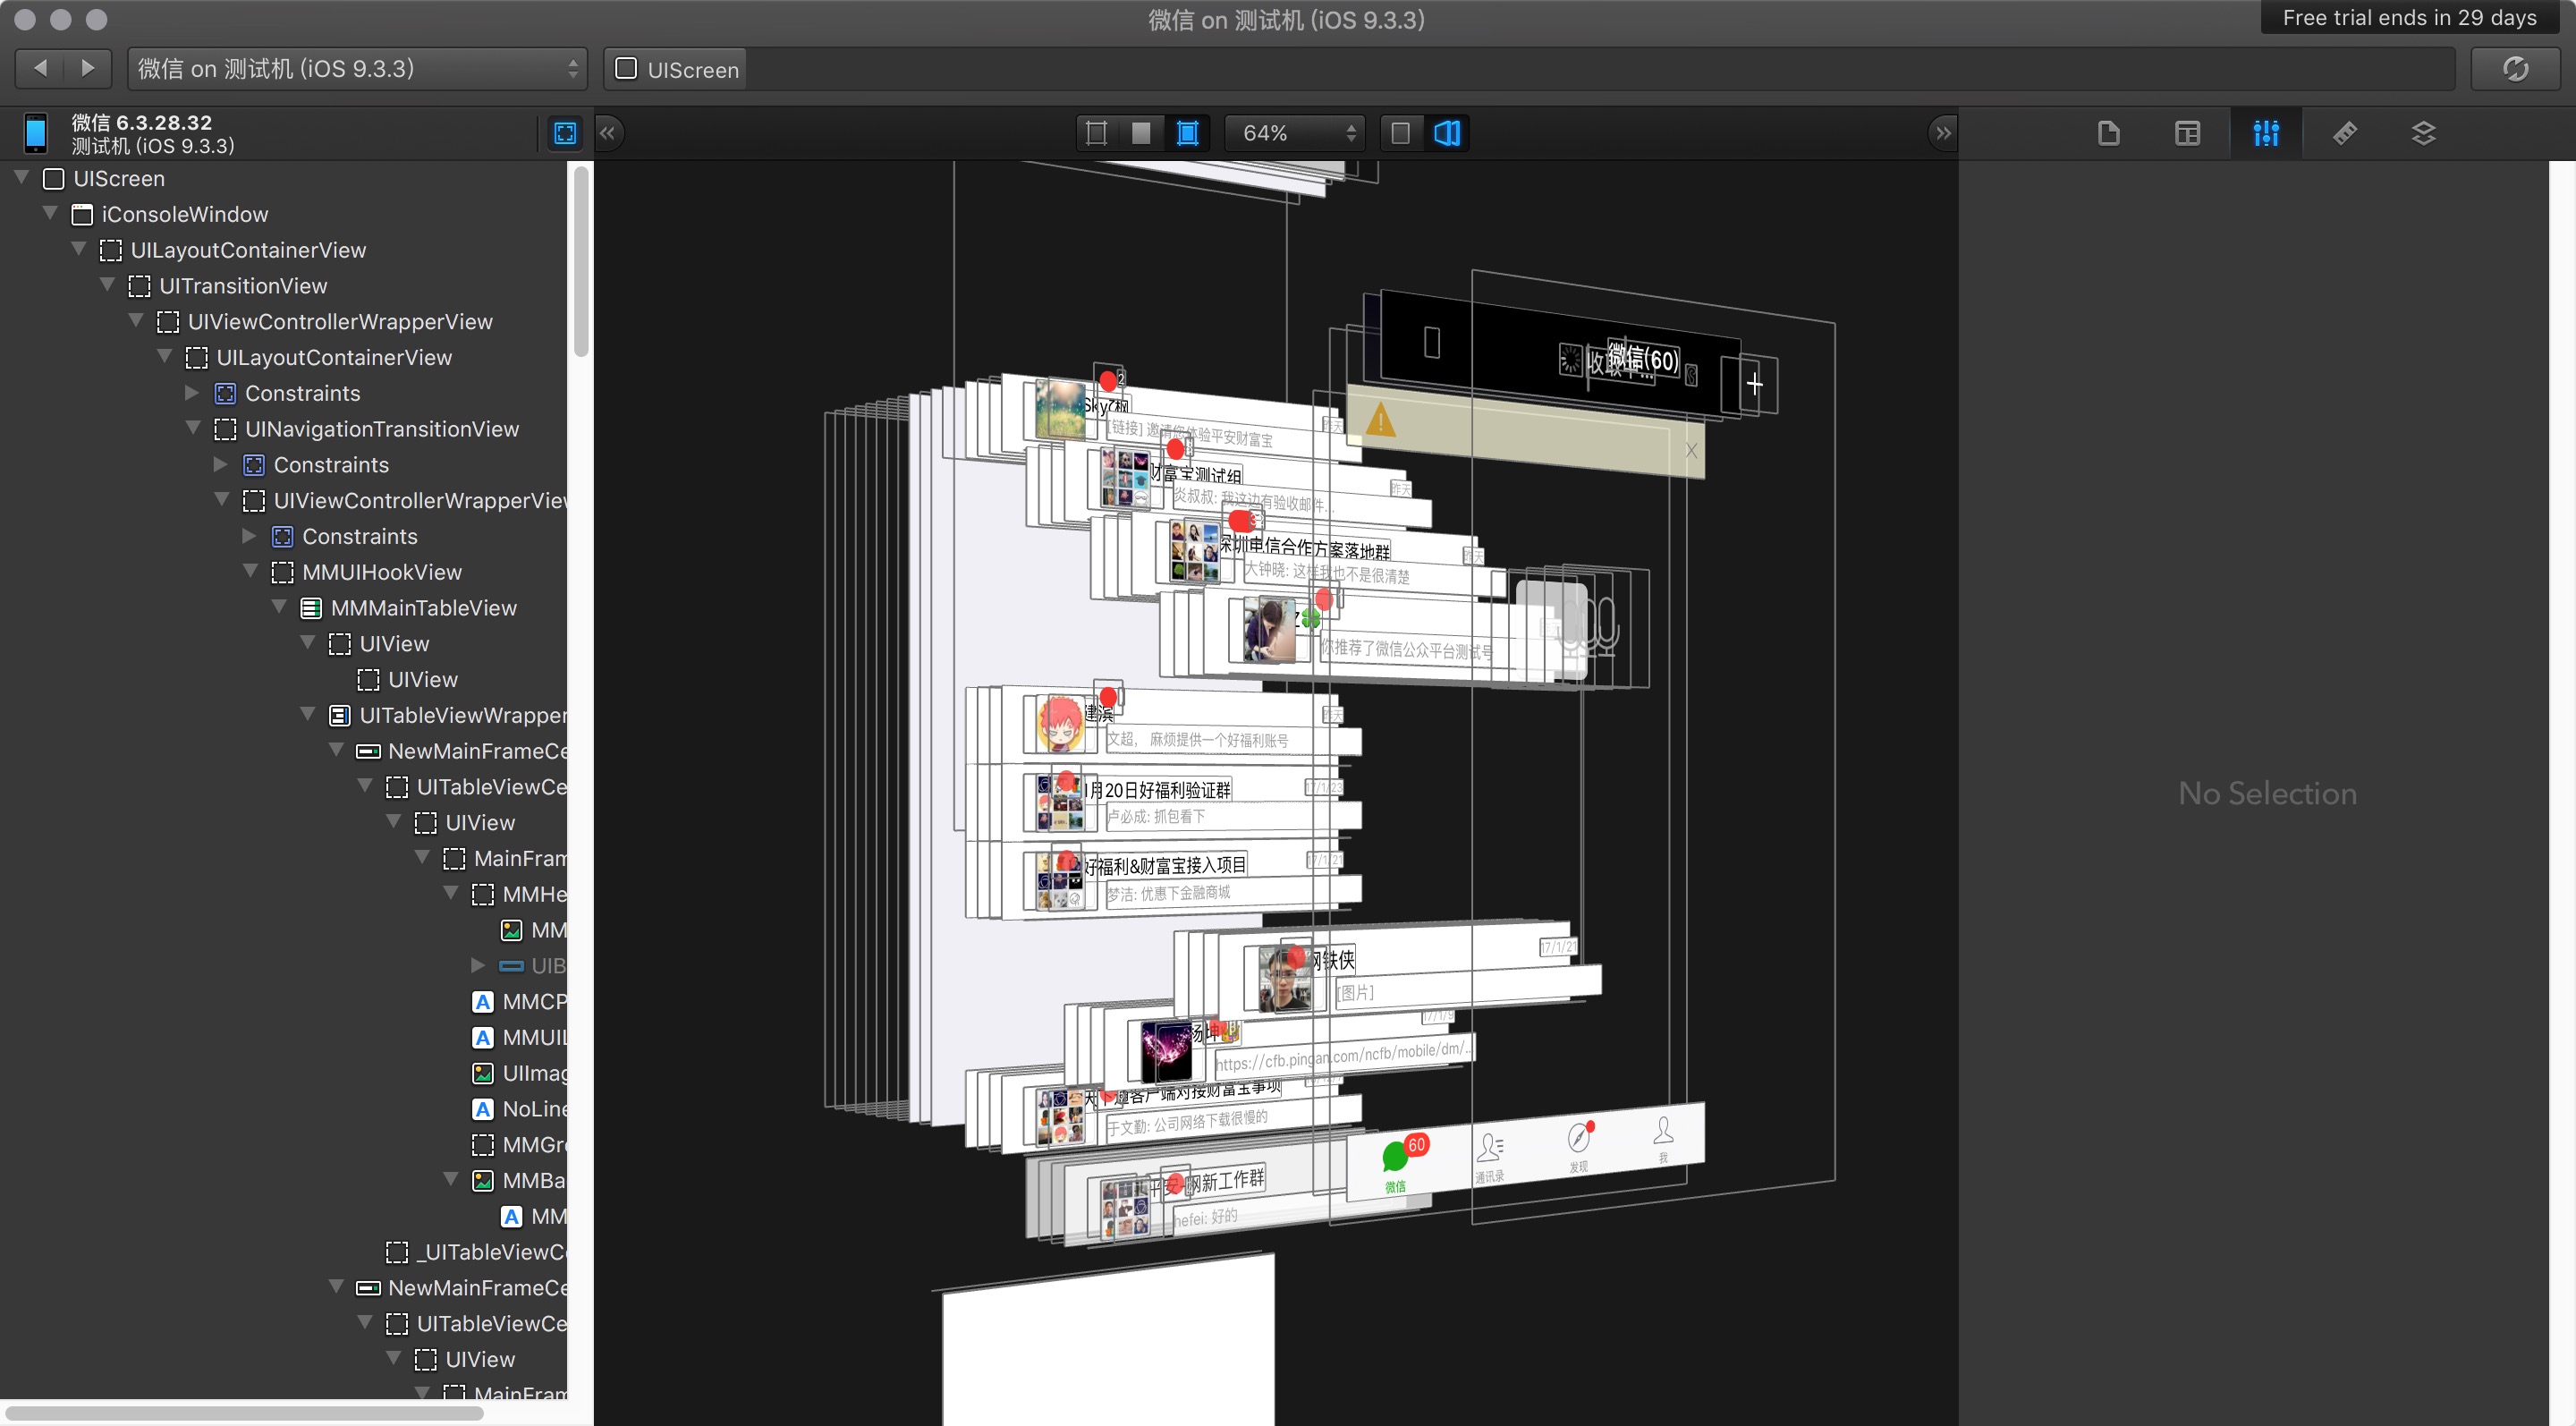The image size is (2576, 1426).
Task: Click the plus button in the 3D canvas
Action: click(1755, 384)
